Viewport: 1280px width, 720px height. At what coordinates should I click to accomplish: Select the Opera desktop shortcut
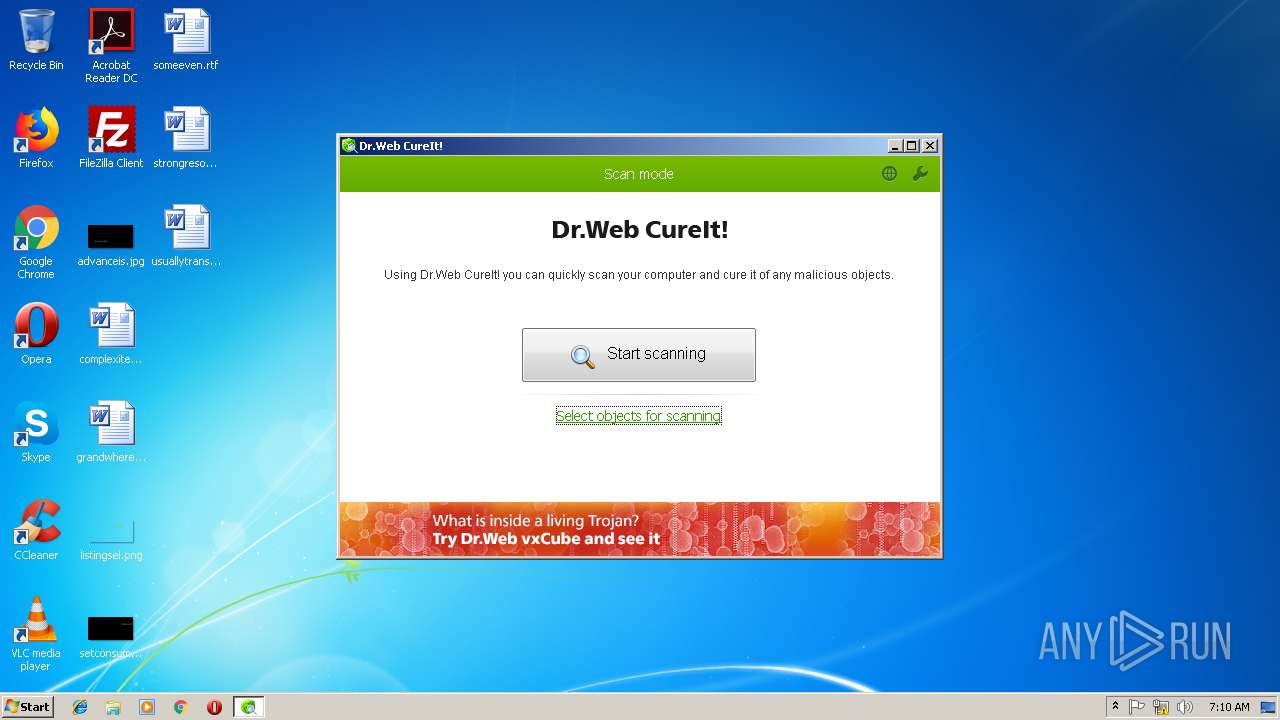point(36,334)
